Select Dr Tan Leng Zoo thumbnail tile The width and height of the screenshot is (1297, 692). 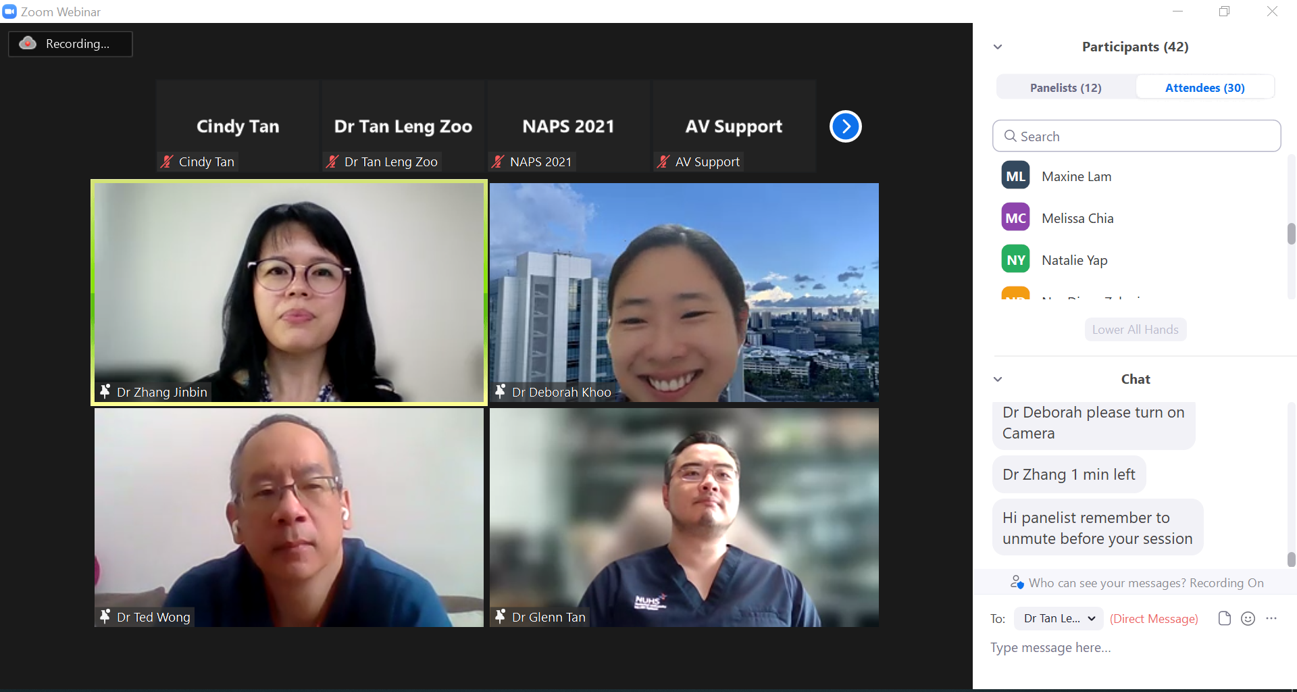point(403,126)
